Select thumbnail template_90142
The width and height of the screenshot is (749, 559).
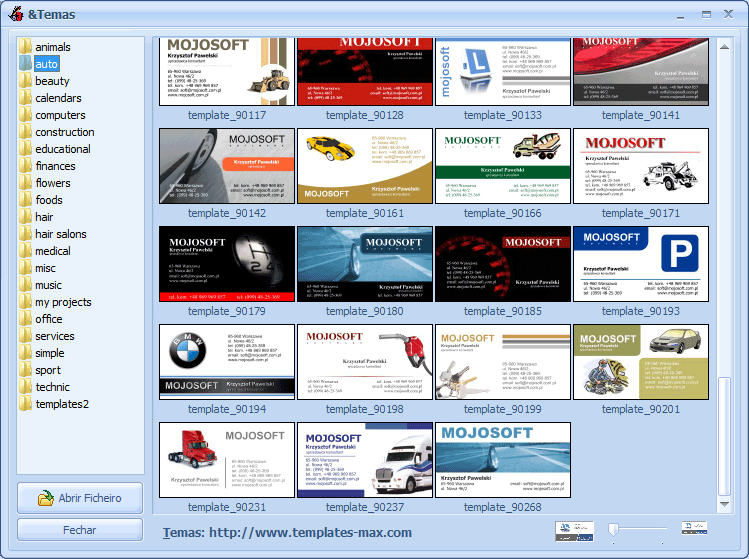tap(227, 166)
